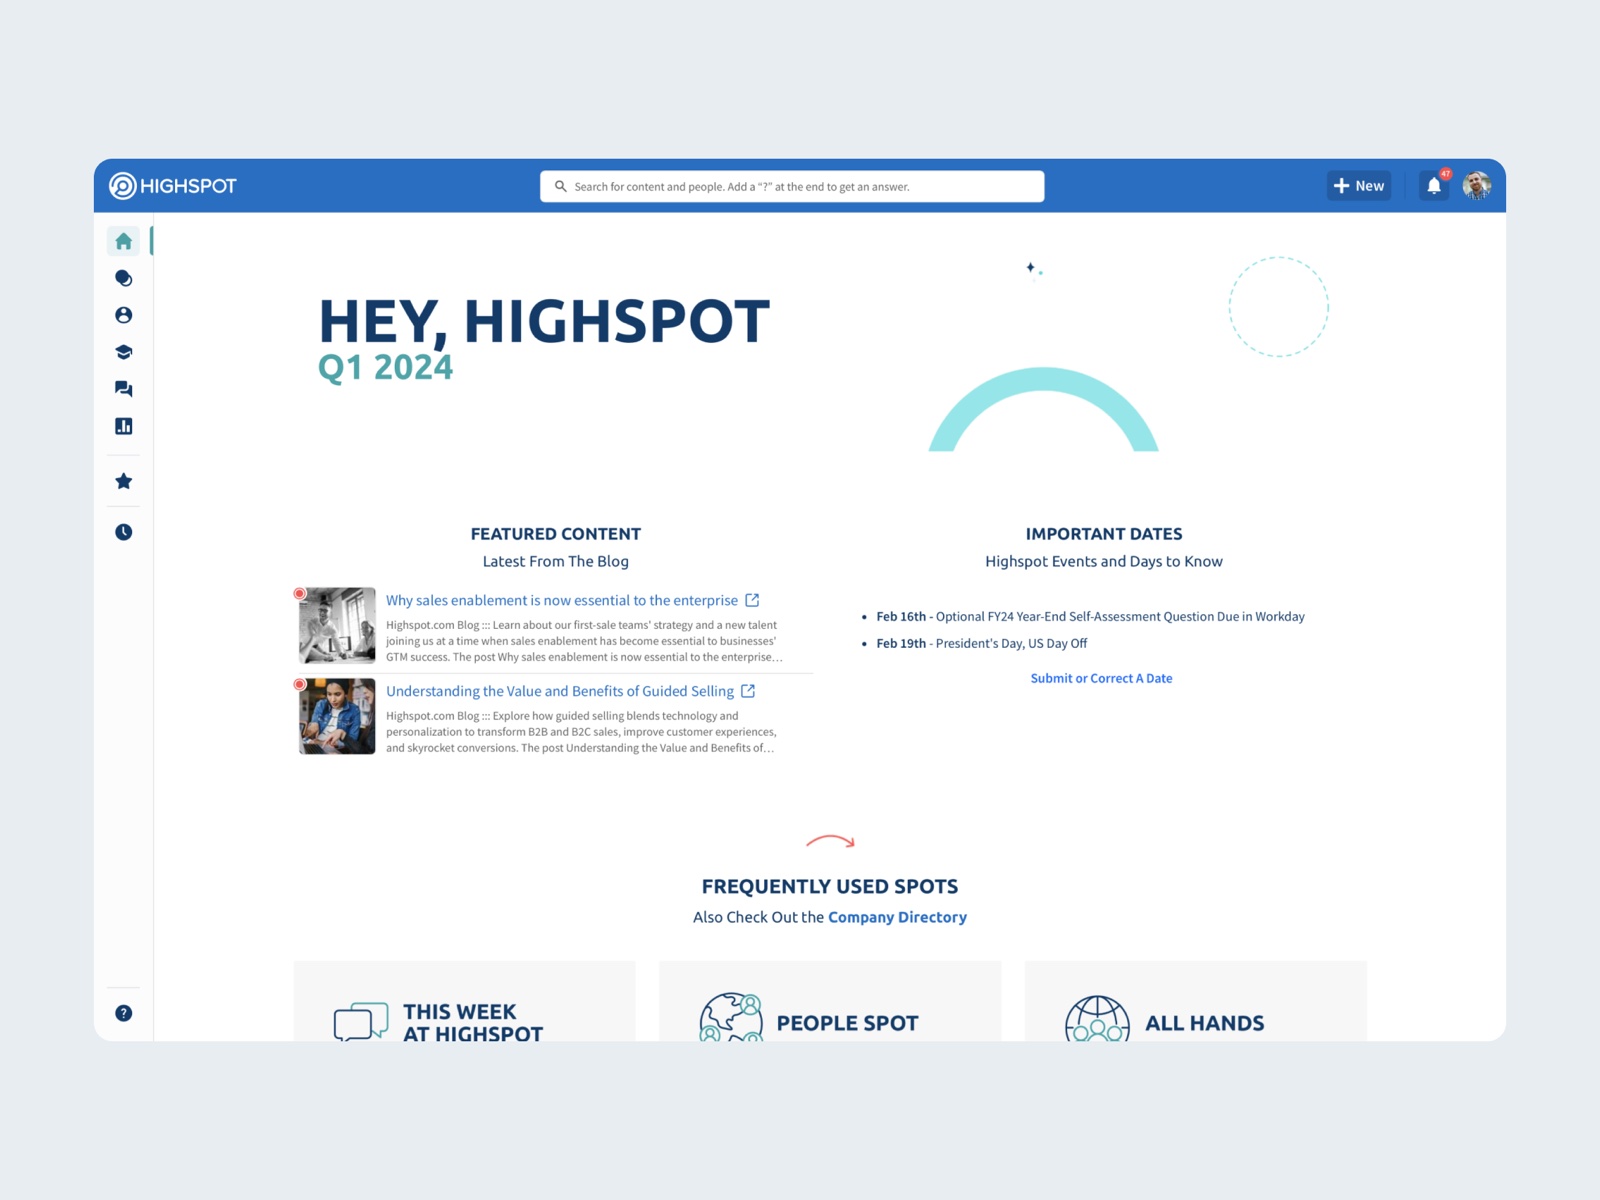
Task: Open the help question mark icon
Action: (124, 1013)
